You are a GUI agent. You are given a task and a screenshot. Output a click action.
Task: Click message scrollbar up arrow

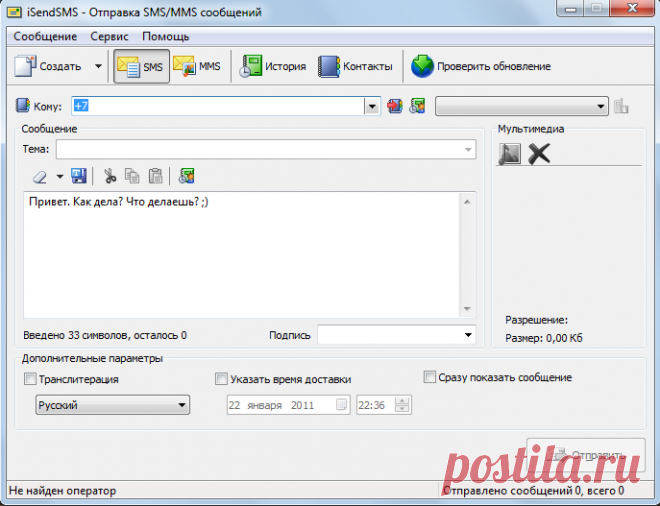point(467,202)
